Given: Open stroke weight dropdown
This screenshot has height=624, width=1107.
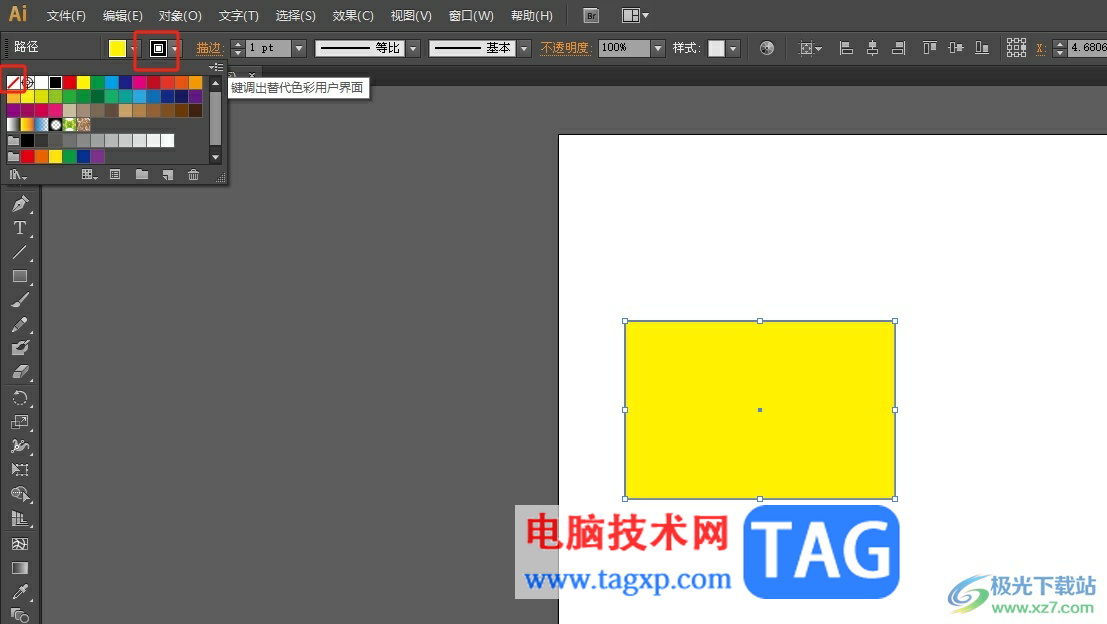Looking at the screenshot, I should (x=299, y=48).
